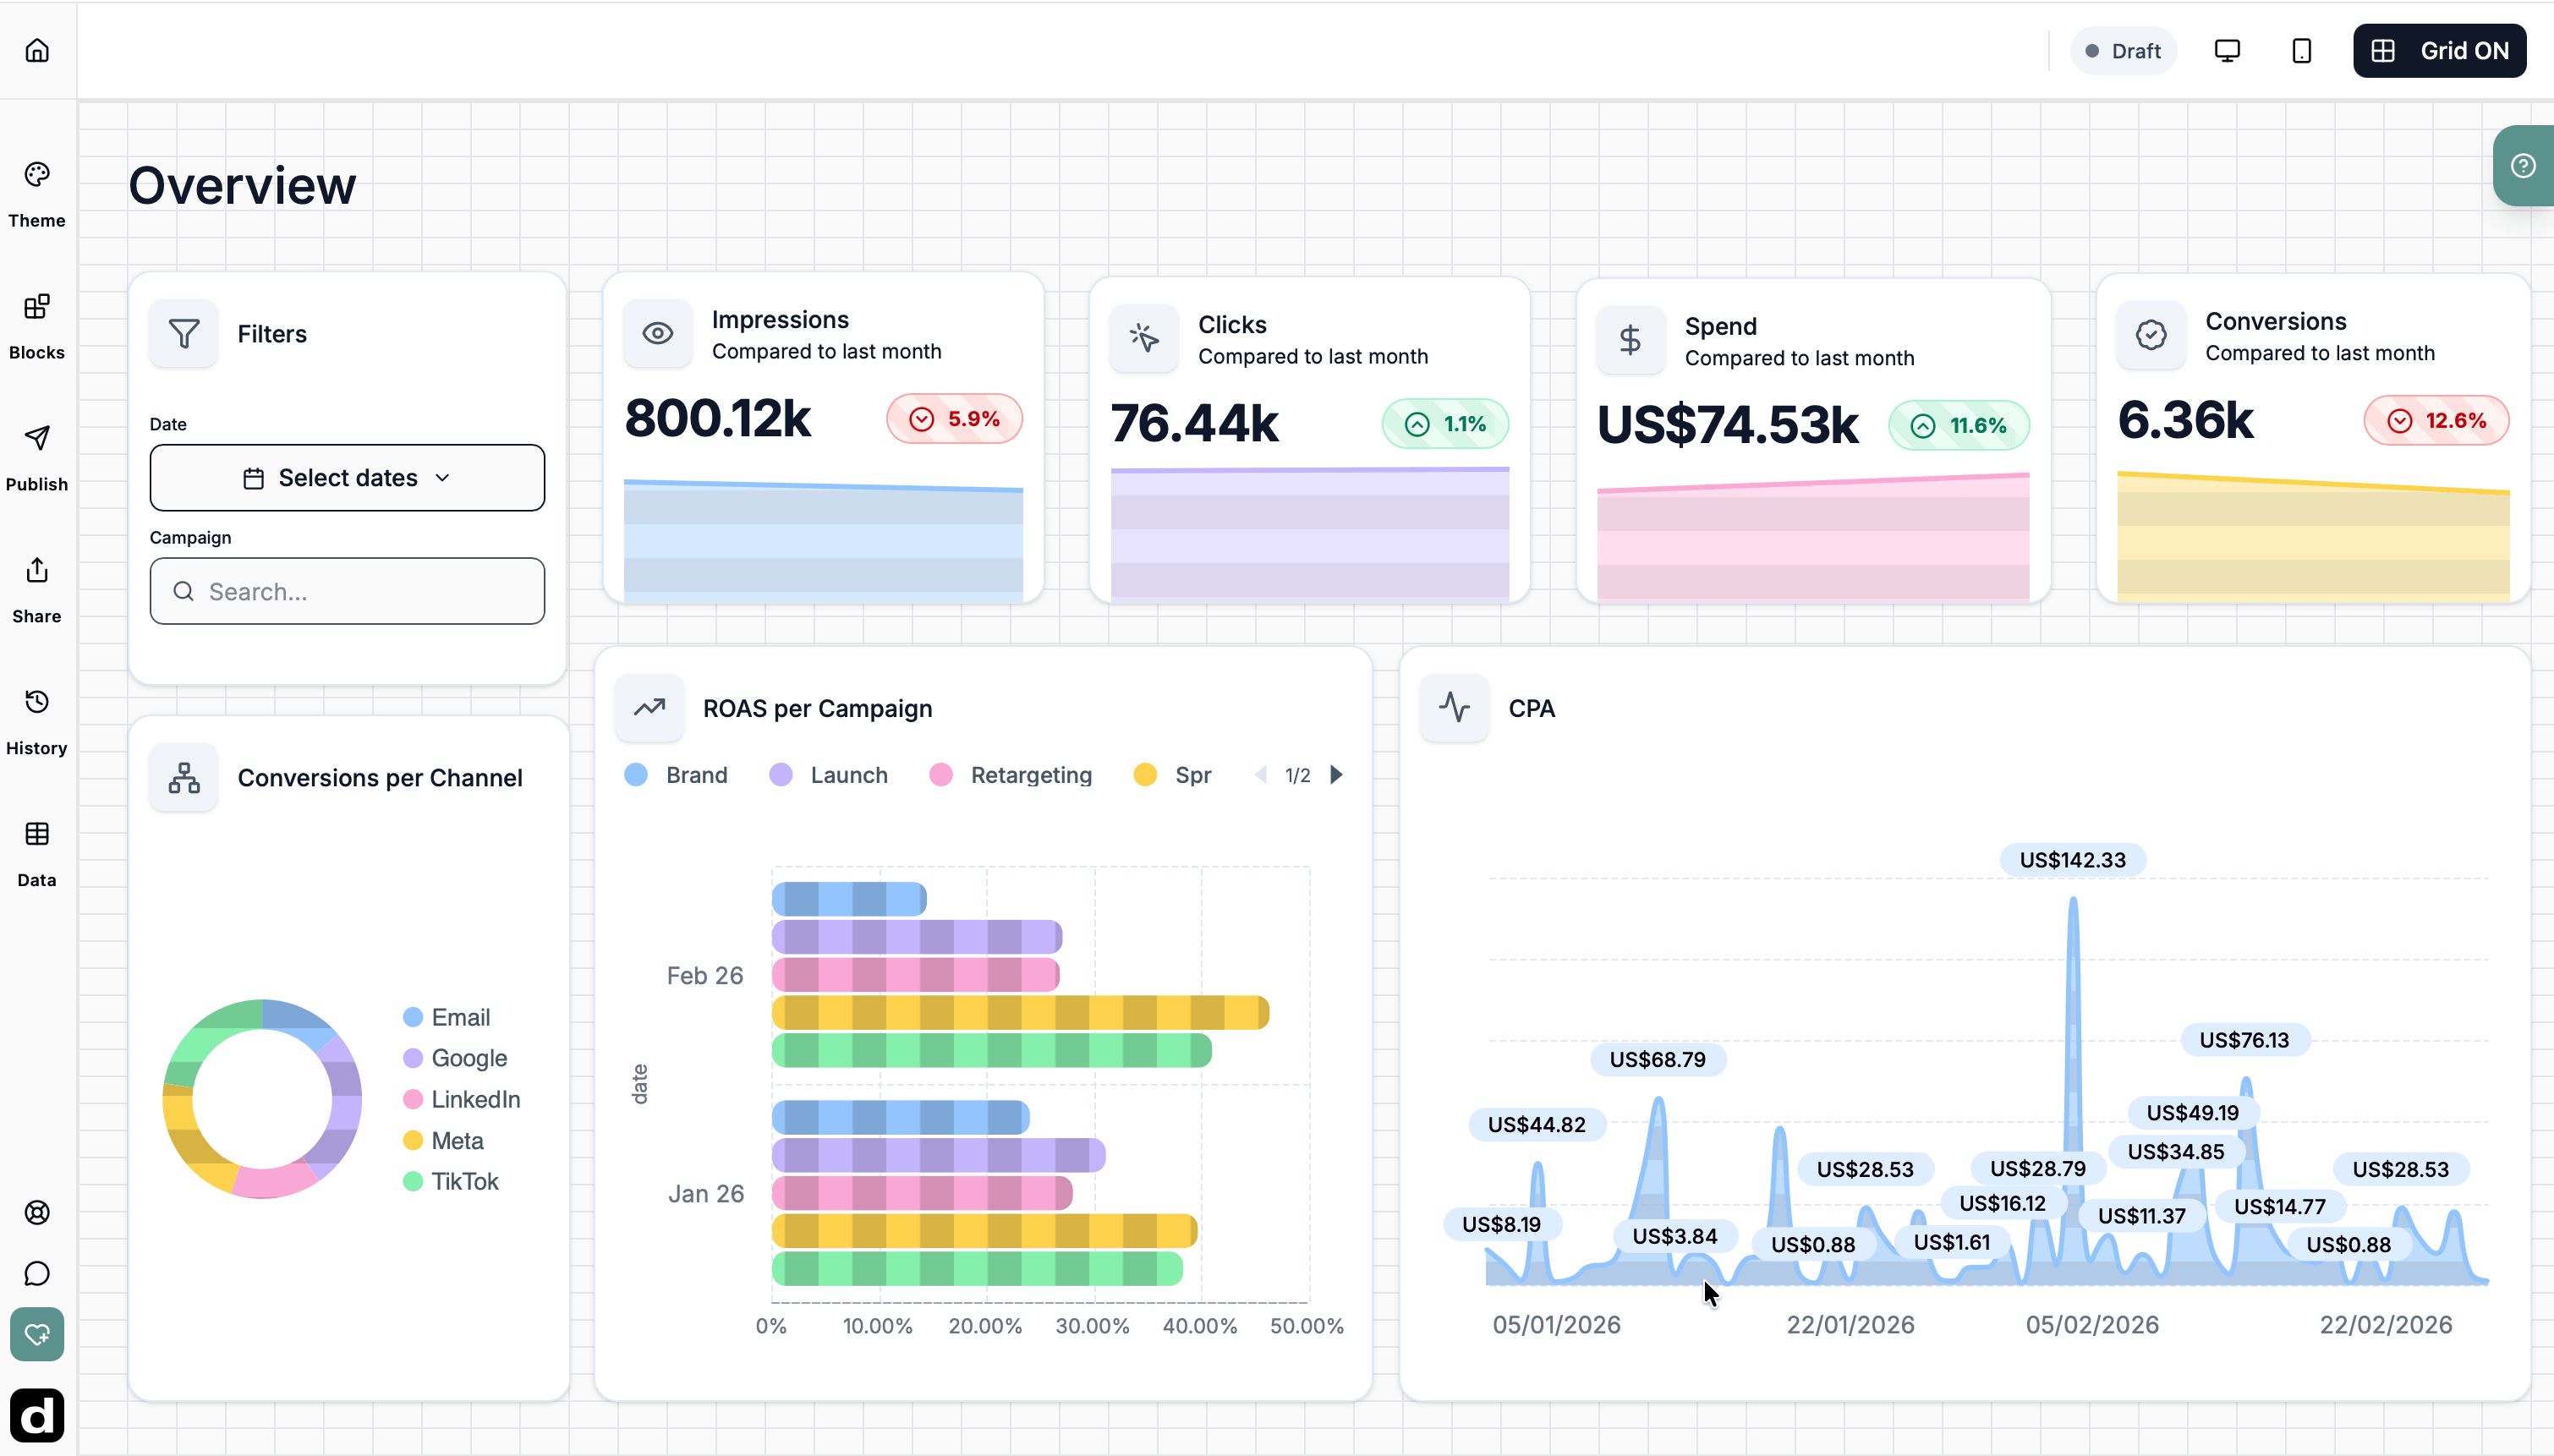Open the Share option
The image size is (2554, 1456).
[37, 590]
